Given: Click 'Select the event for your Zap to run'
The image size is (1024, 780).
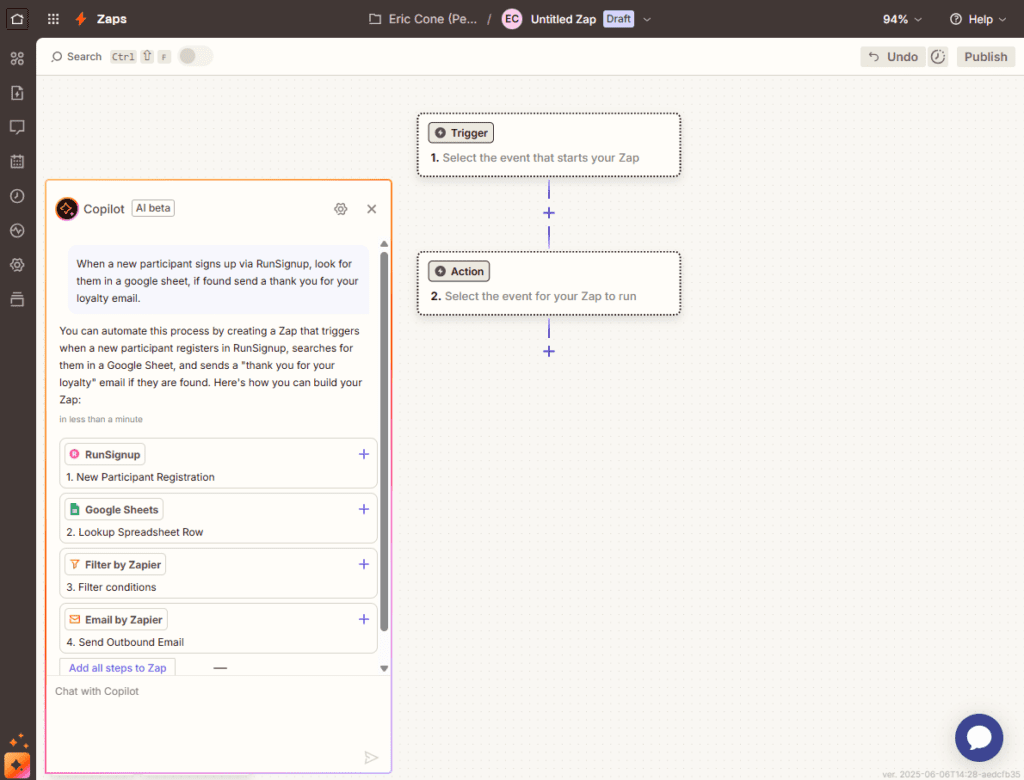Looking at the screenshot, I should pyautogui.click(x=541, y=296).
